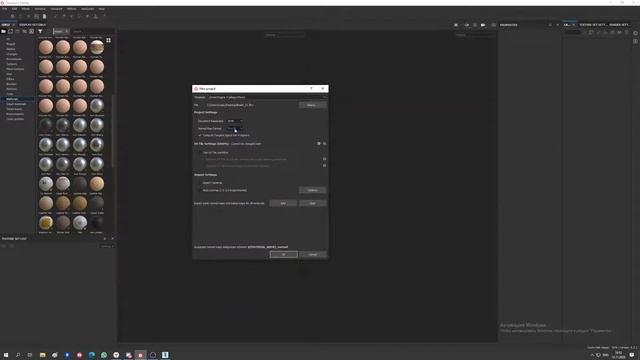Viewport: 640px width, 360px height.
Task: Select the Smart materials shelf category
Action: click(16, 104)
